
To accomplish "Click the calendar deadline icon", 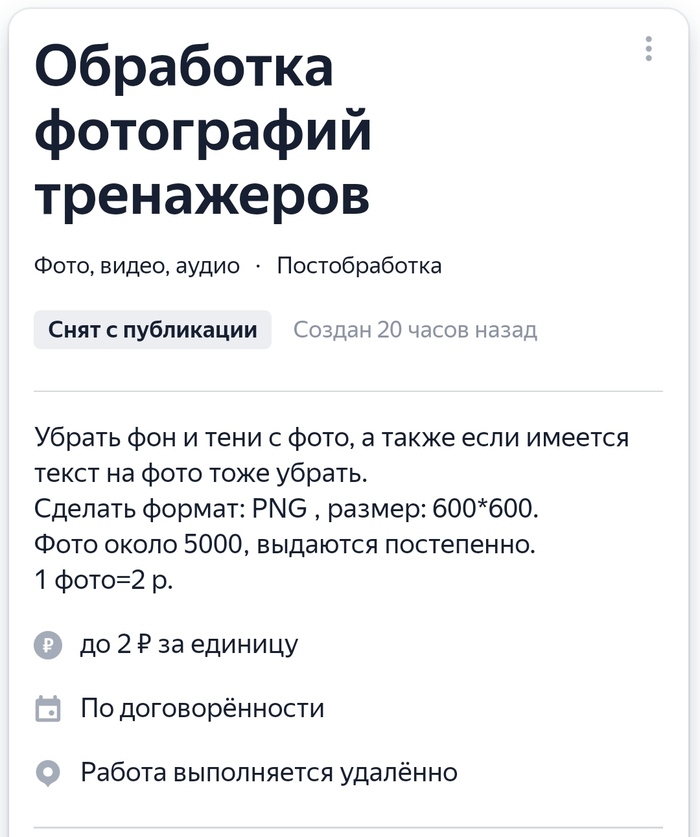I will (x=48, y=709).
